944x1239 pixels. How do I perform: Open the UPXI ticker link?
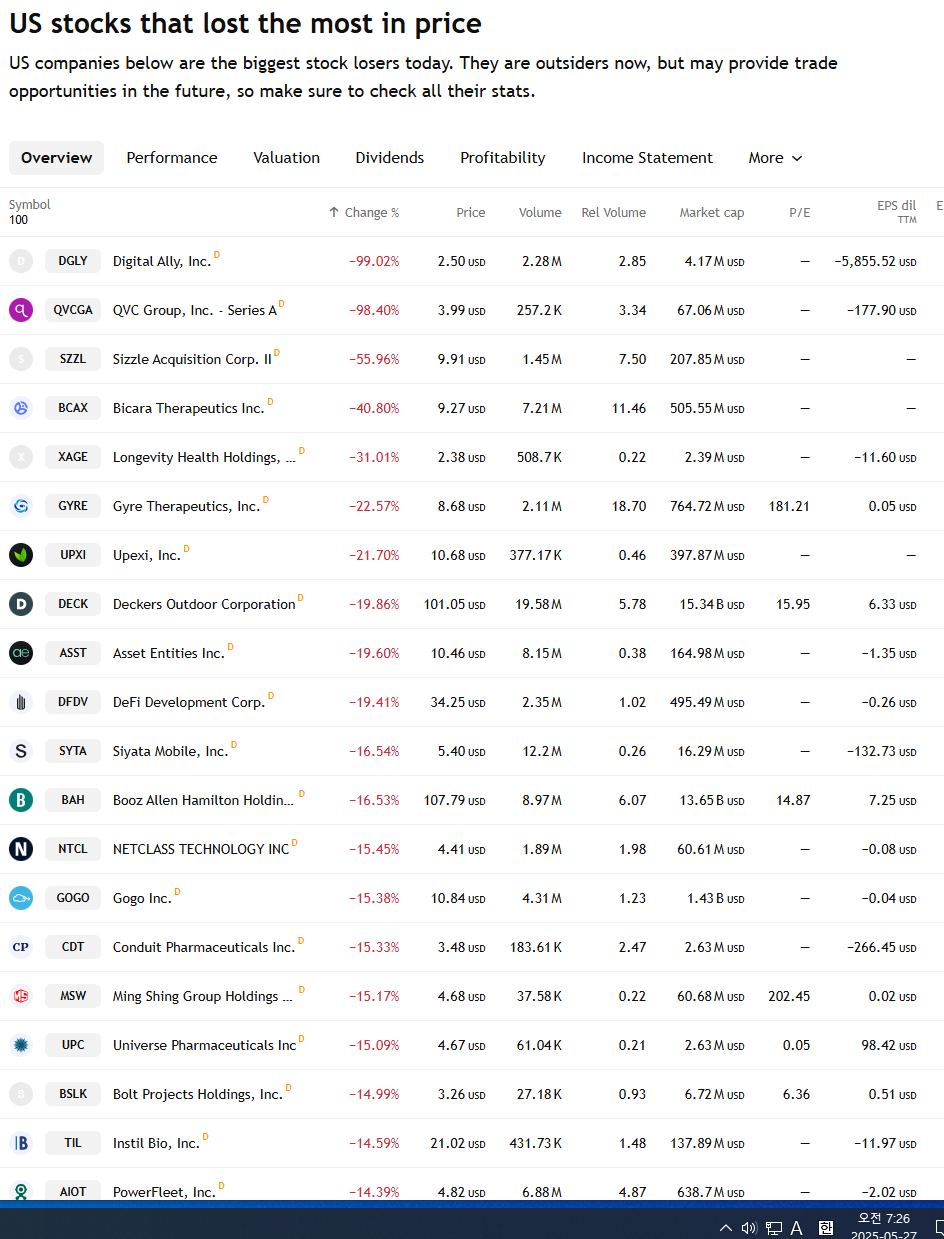pos(73,555)
